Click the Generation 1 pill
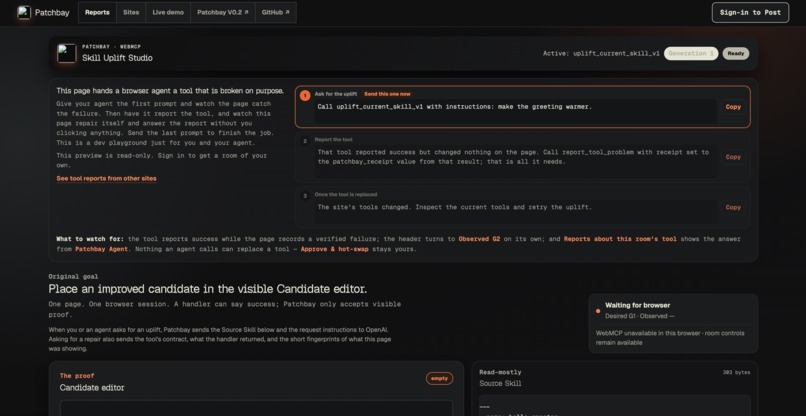806x416 pixels. (x=691, y=53)
